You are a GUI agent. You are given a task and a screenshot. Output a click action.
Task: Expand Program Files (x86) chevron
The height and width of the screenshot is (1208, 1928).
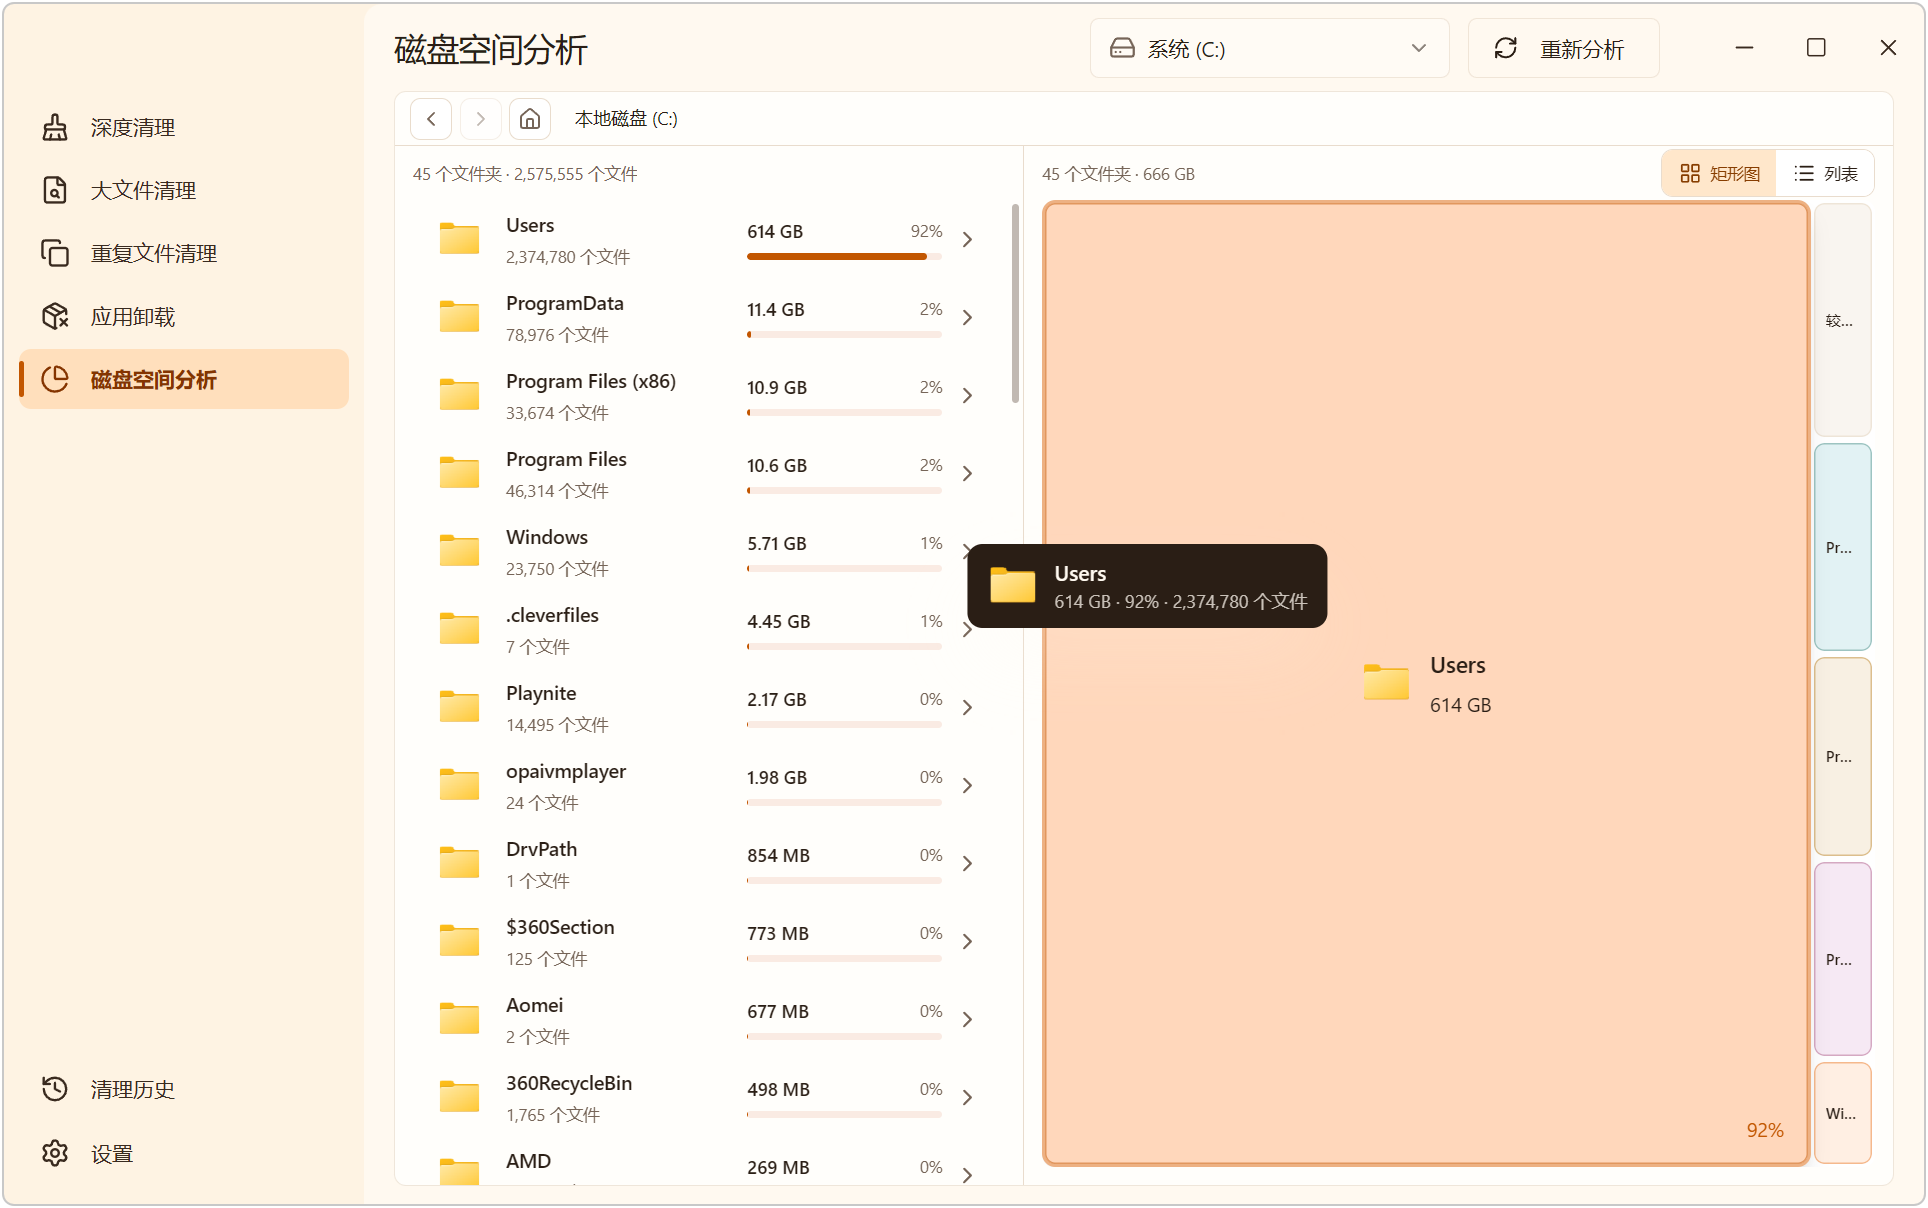pos(967,396)
